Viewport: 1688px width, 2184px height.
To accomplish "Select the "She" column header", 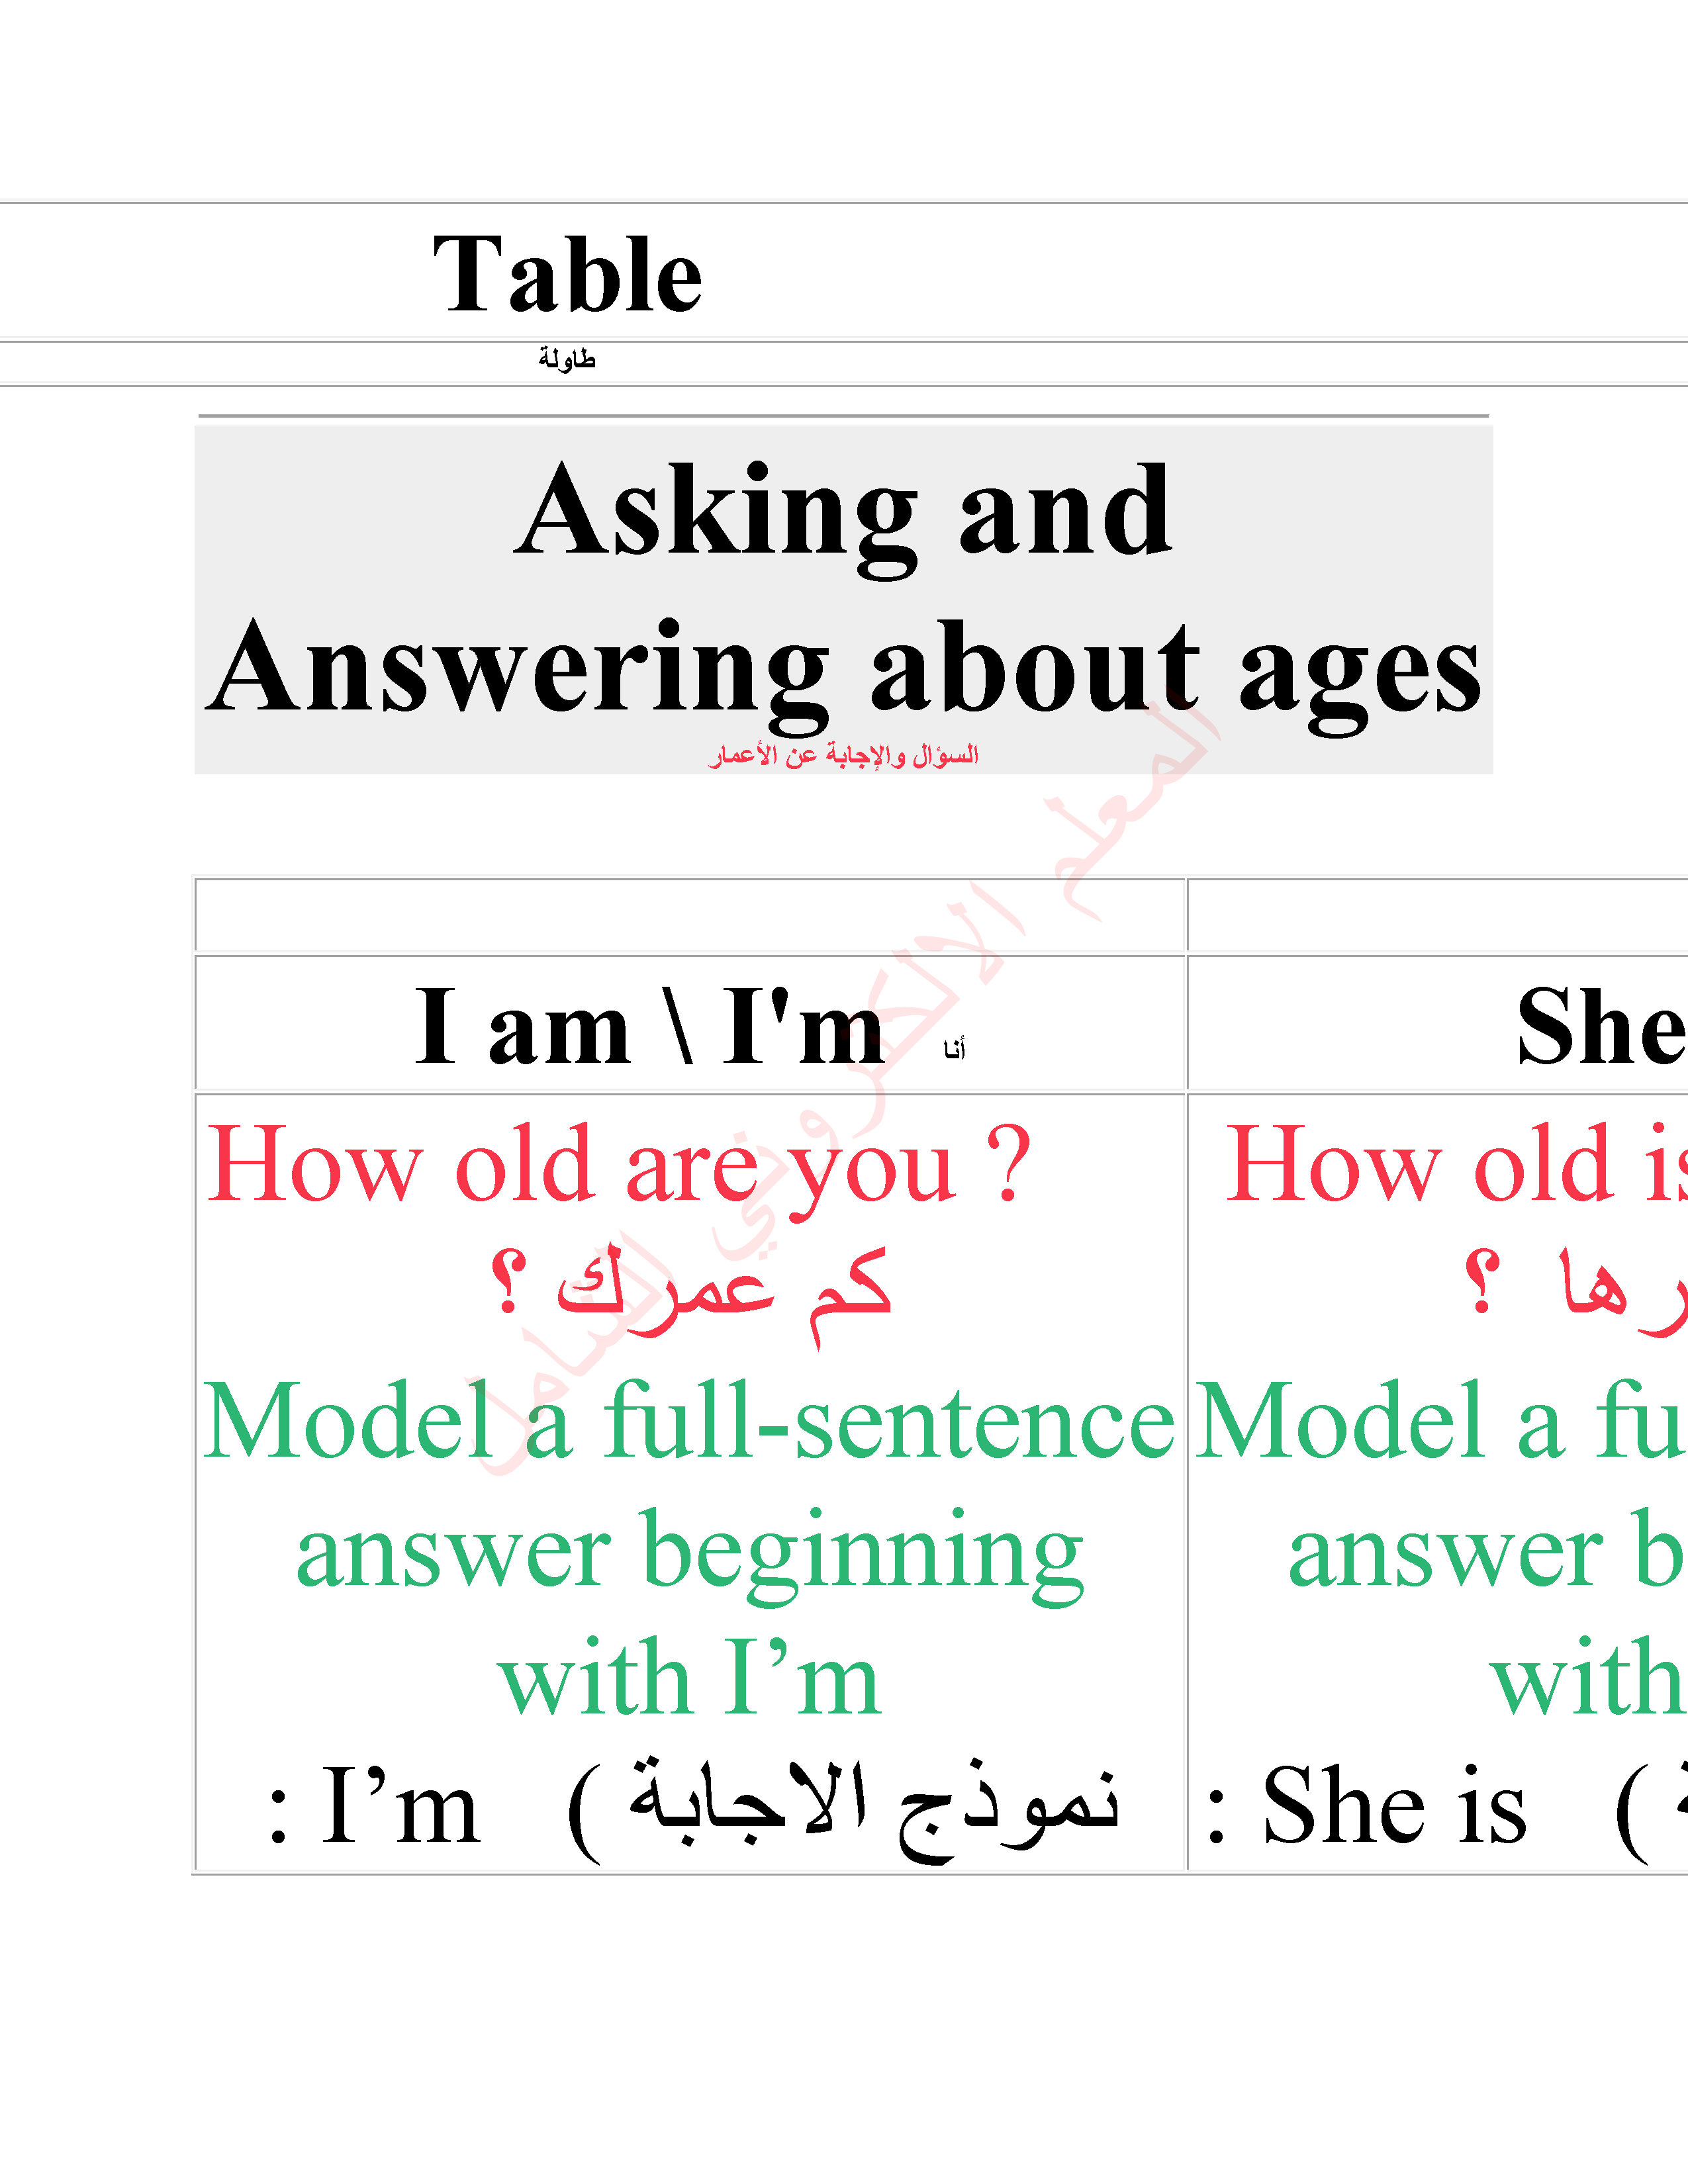I will pos(1600,1027).
